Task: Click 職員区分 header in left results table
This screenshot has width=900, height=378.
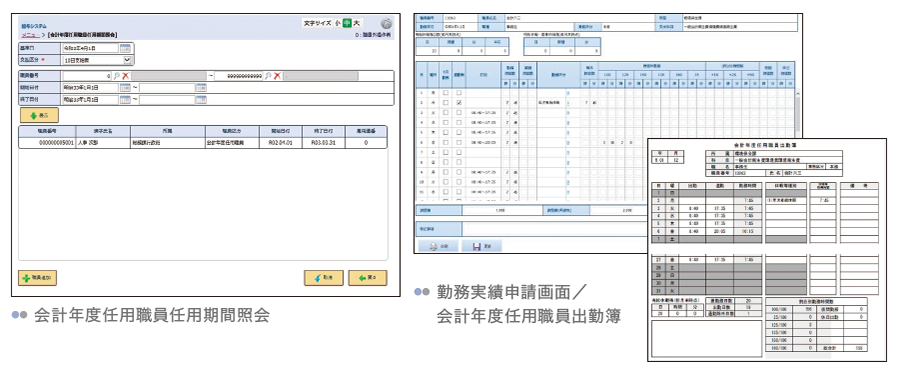Action: click(232, 131)
